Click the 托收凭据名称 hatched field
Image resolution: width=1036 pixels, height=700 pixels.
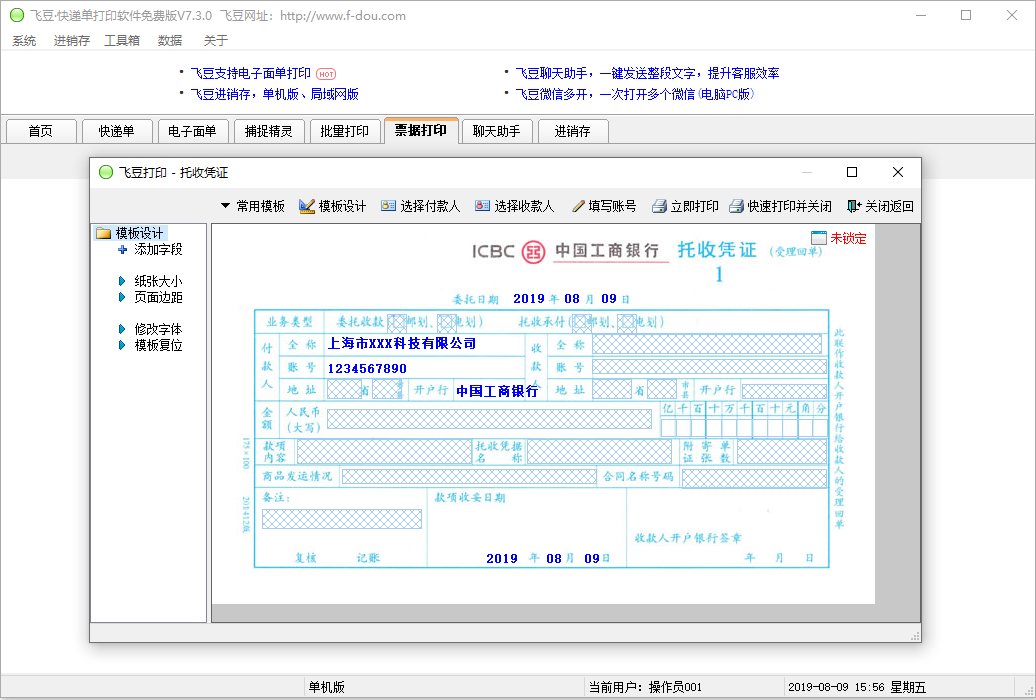click(x=599, y=451)
